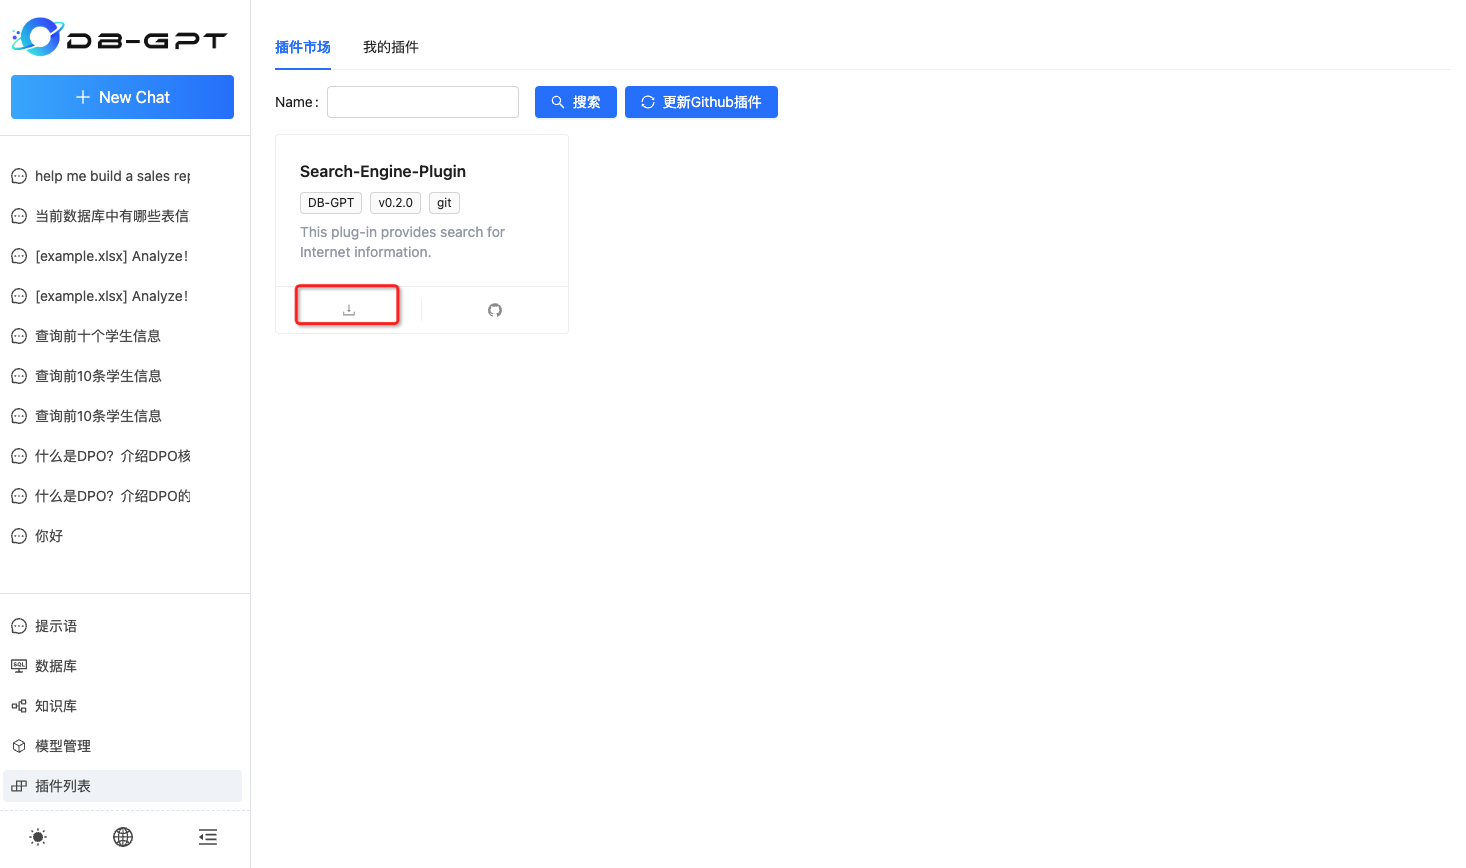Open 模型管理 management page
1466x868 pixels.
coord(61,745)
